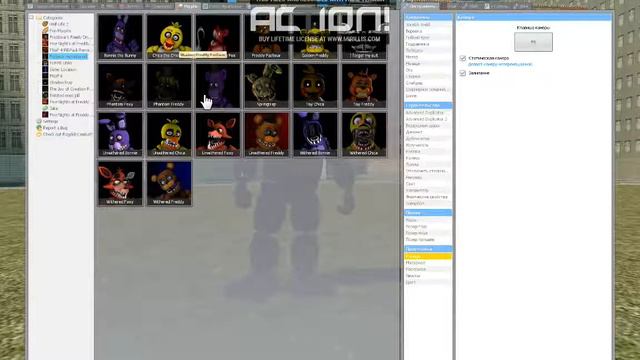Spawn the Withered Freddy model

(169, 183)
